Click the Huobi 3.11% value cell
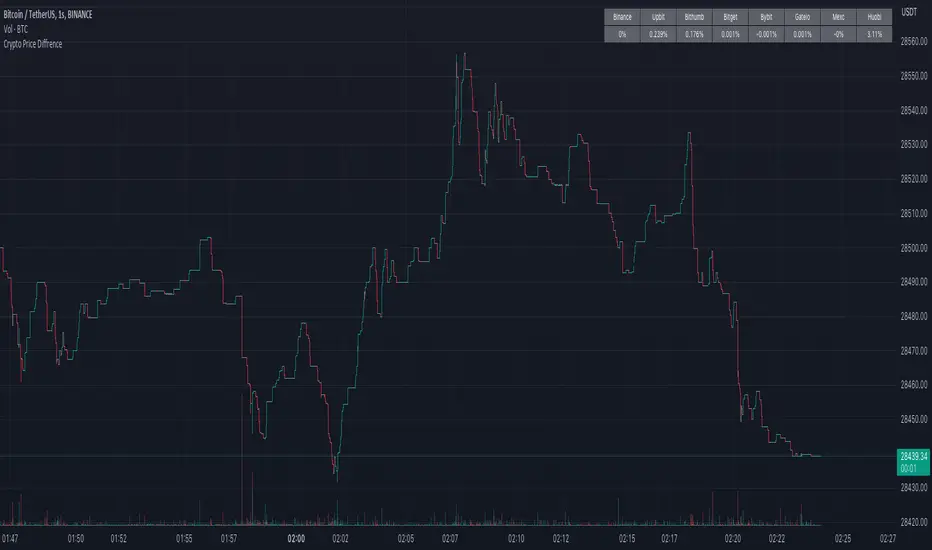This screenshot has width=932, height=550. coord(873,33)
